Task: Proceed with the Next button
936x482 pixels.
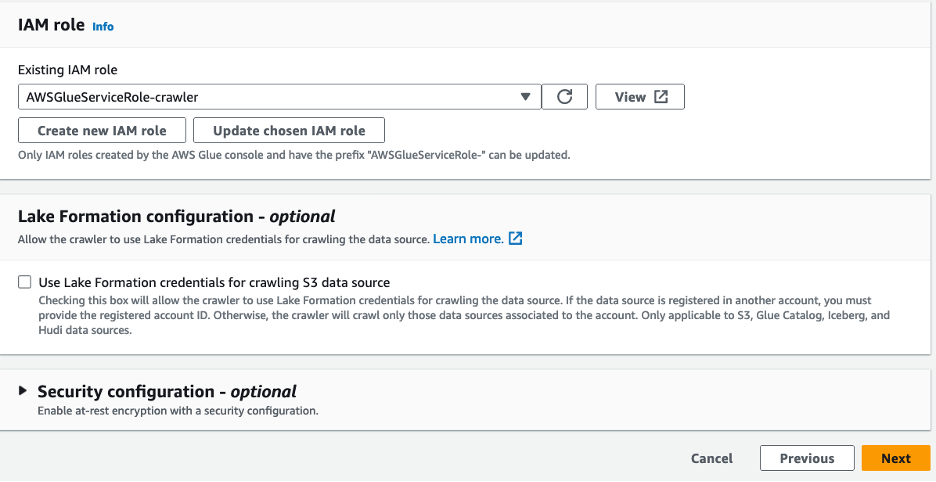Action: click(896, 458)
